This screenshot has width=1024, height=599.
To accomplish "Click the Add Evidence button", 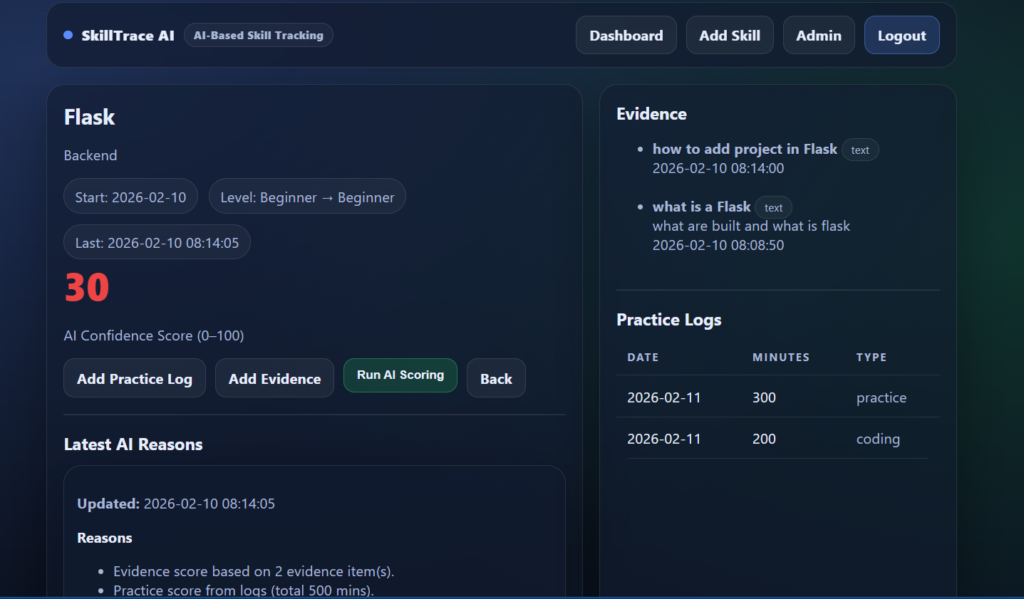I will click(x=274, y=378).
